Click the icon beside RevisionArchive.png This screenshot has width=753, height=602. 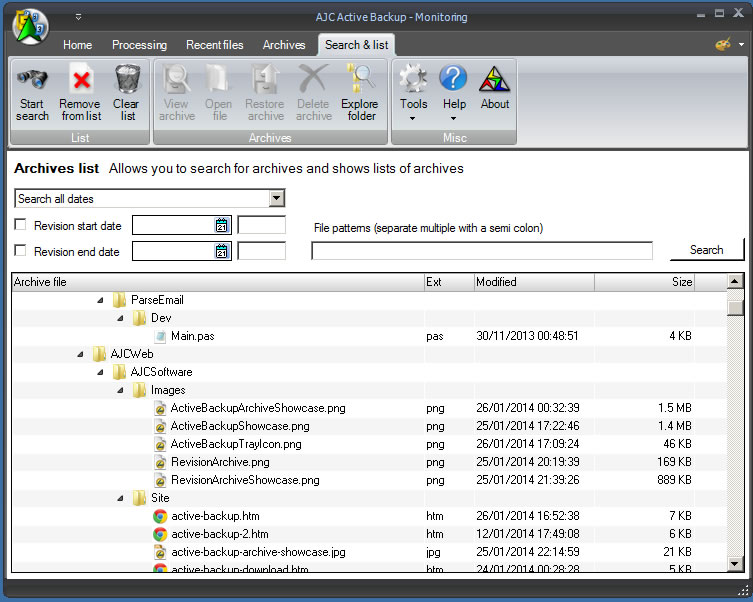point(160,462)
